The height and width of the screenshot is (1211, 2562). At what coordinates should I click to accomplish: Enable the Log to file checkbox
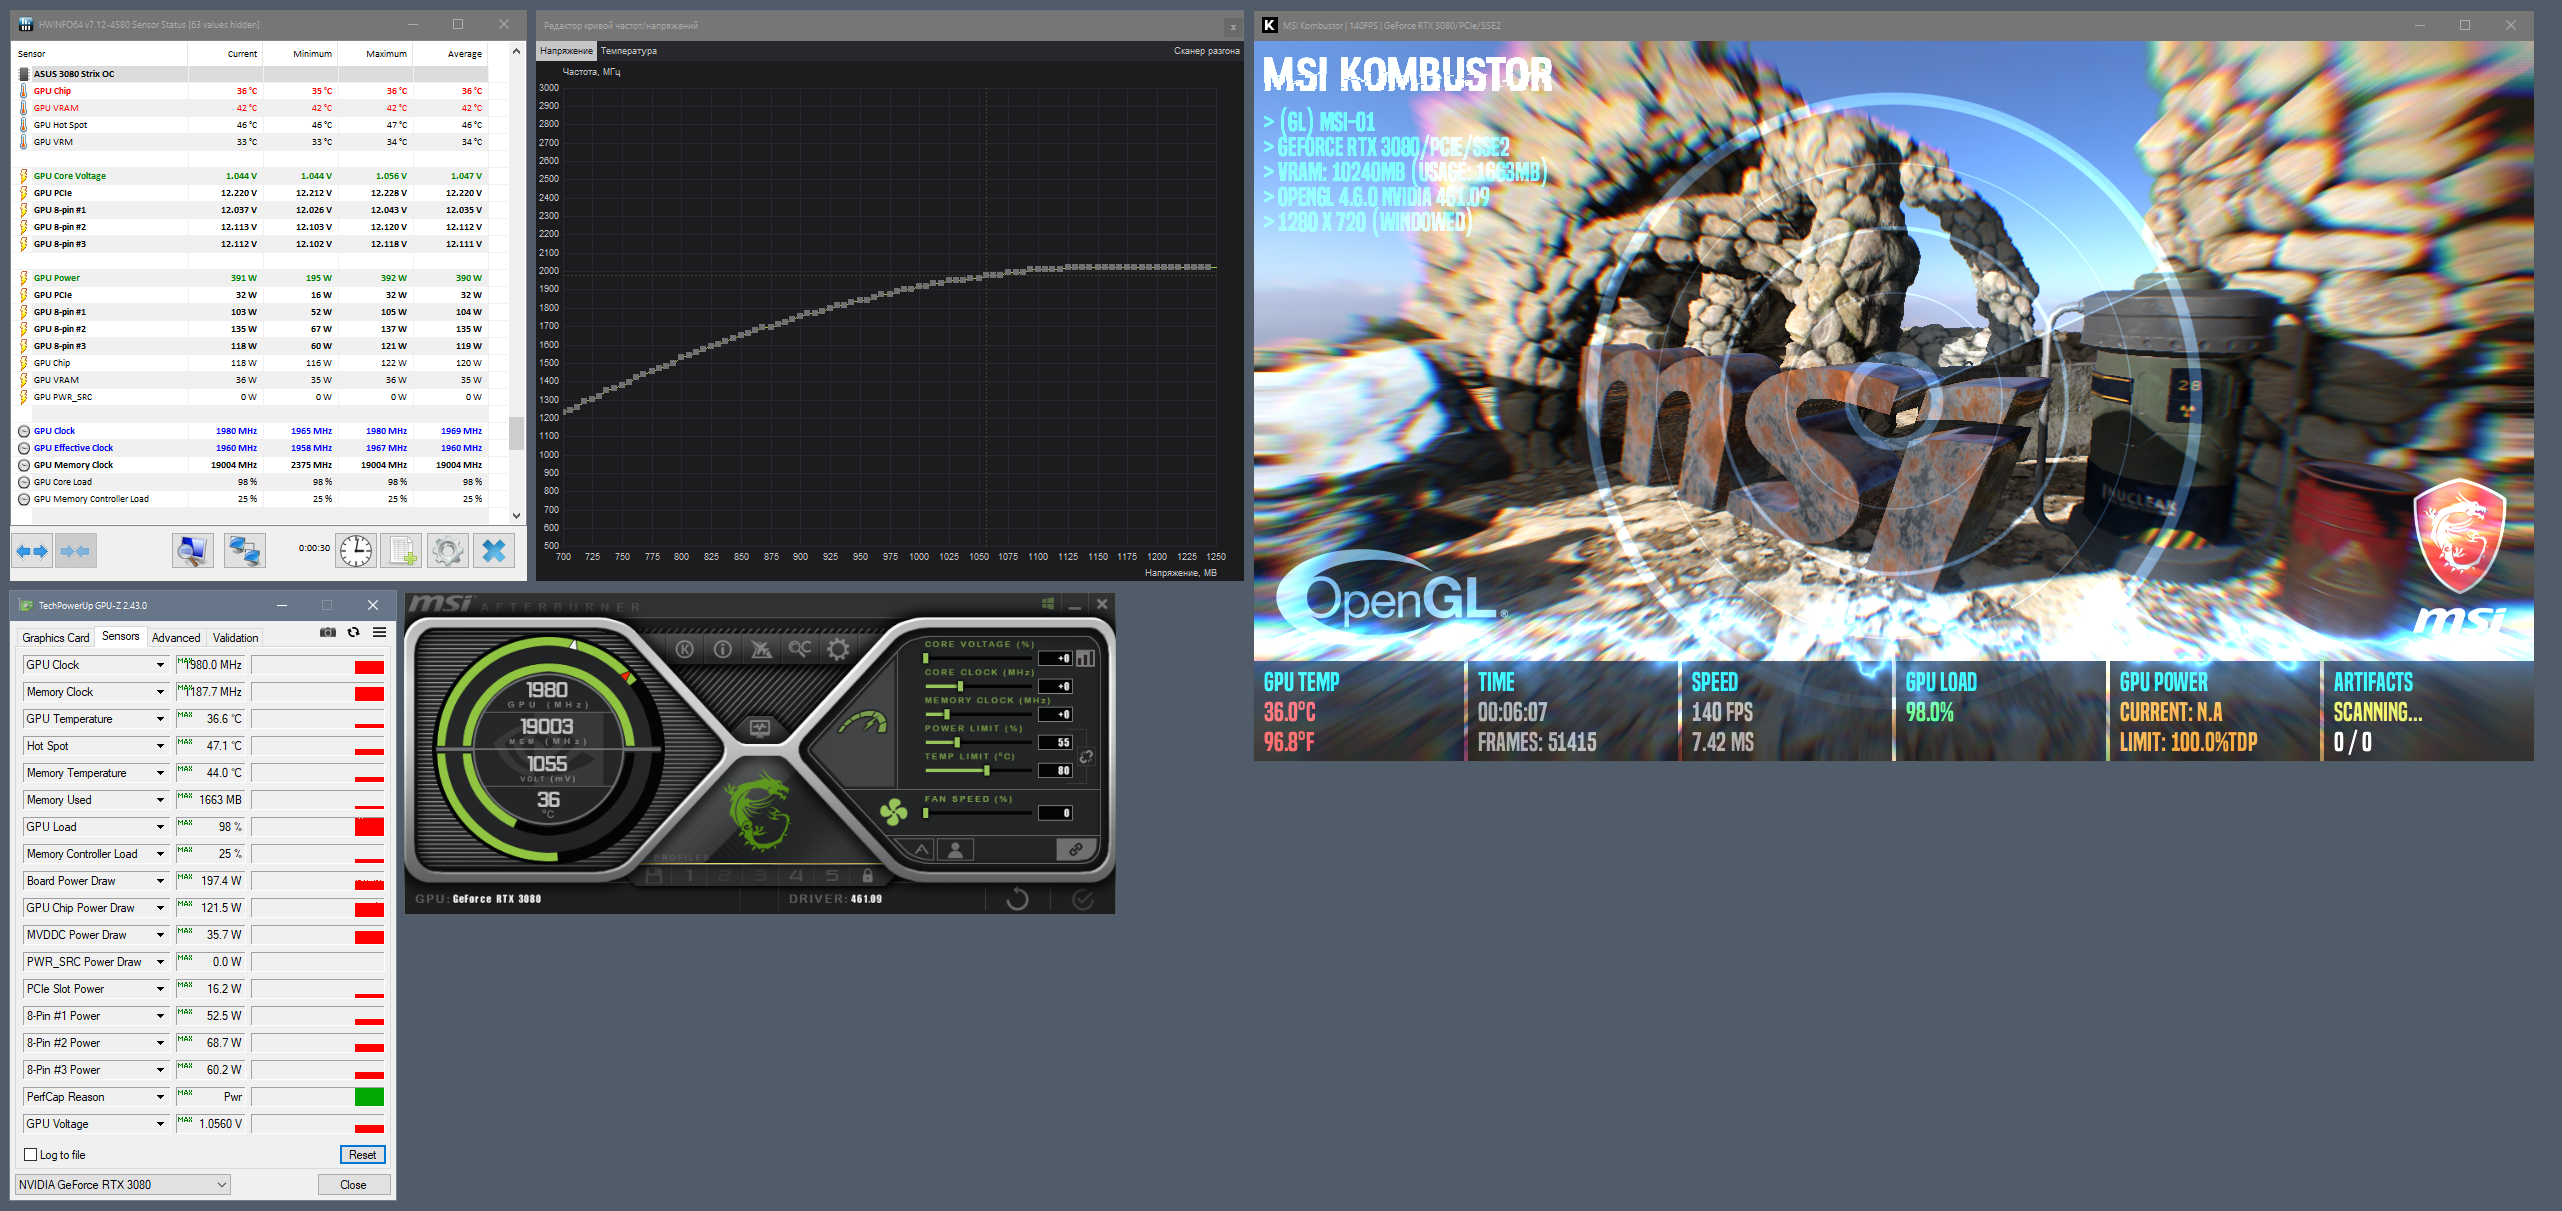(31, 1155)
